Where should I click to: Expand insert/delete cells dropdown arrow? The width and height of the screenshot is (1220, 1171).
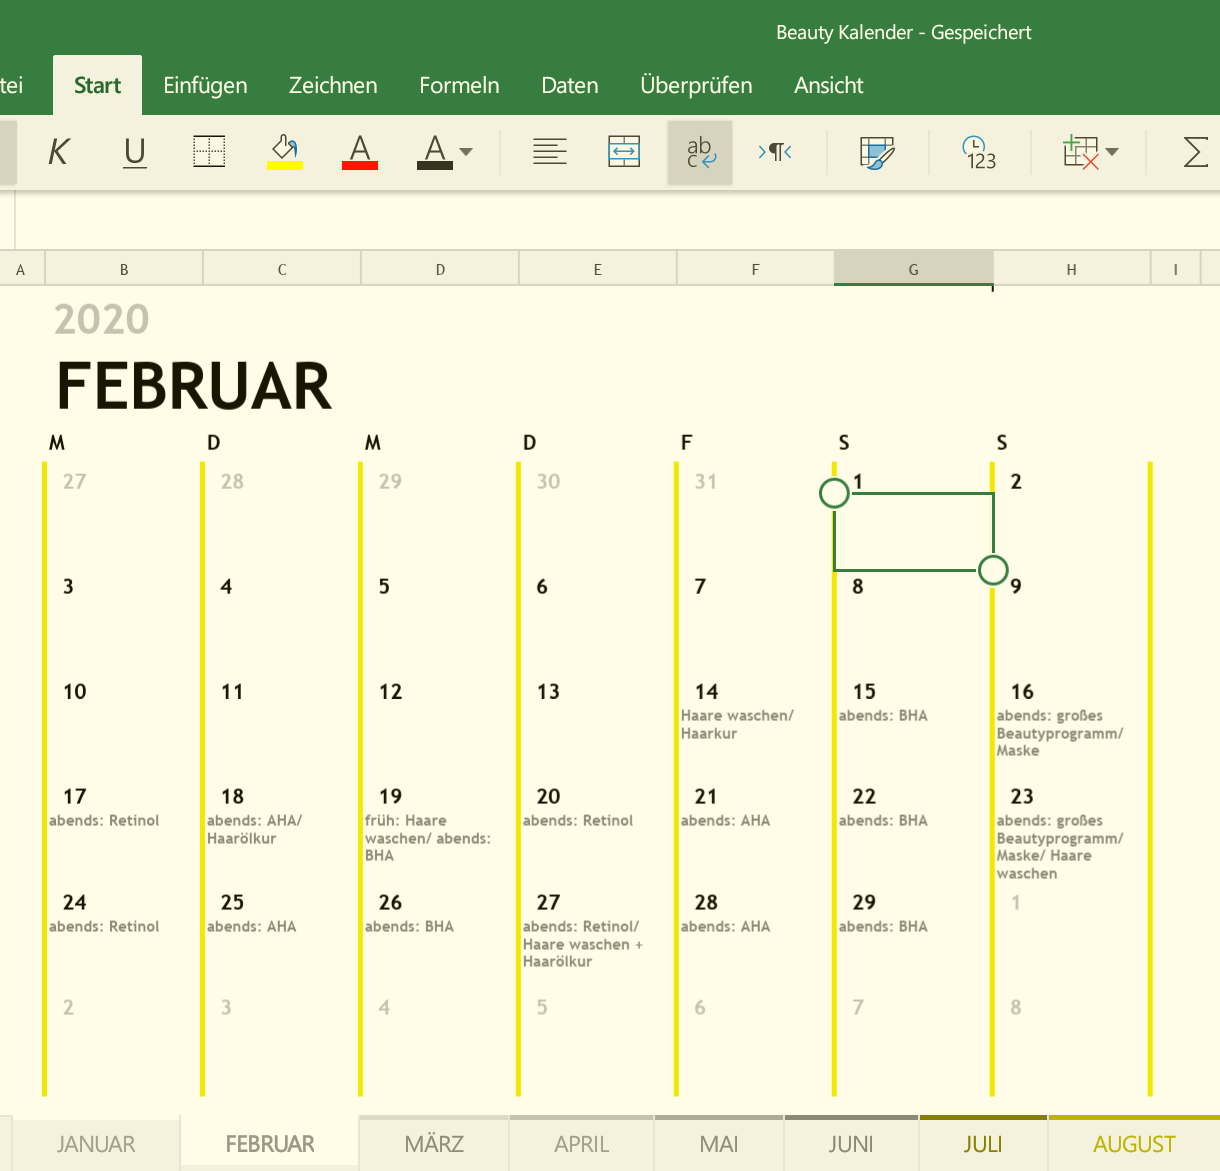pyautogui.click(x=1113, y=152)
